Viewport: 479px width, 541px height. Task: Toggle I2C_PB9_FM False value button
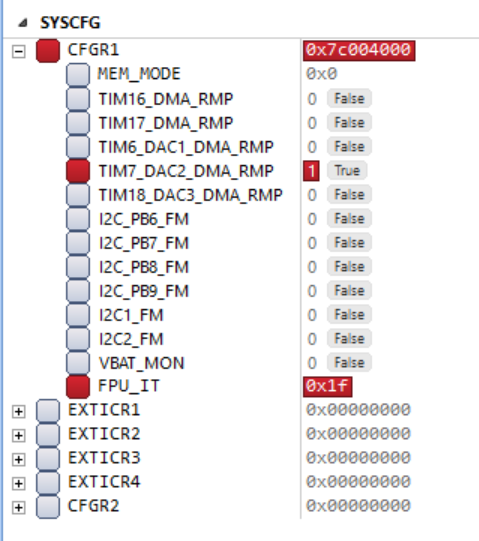[x=349, y=291]
